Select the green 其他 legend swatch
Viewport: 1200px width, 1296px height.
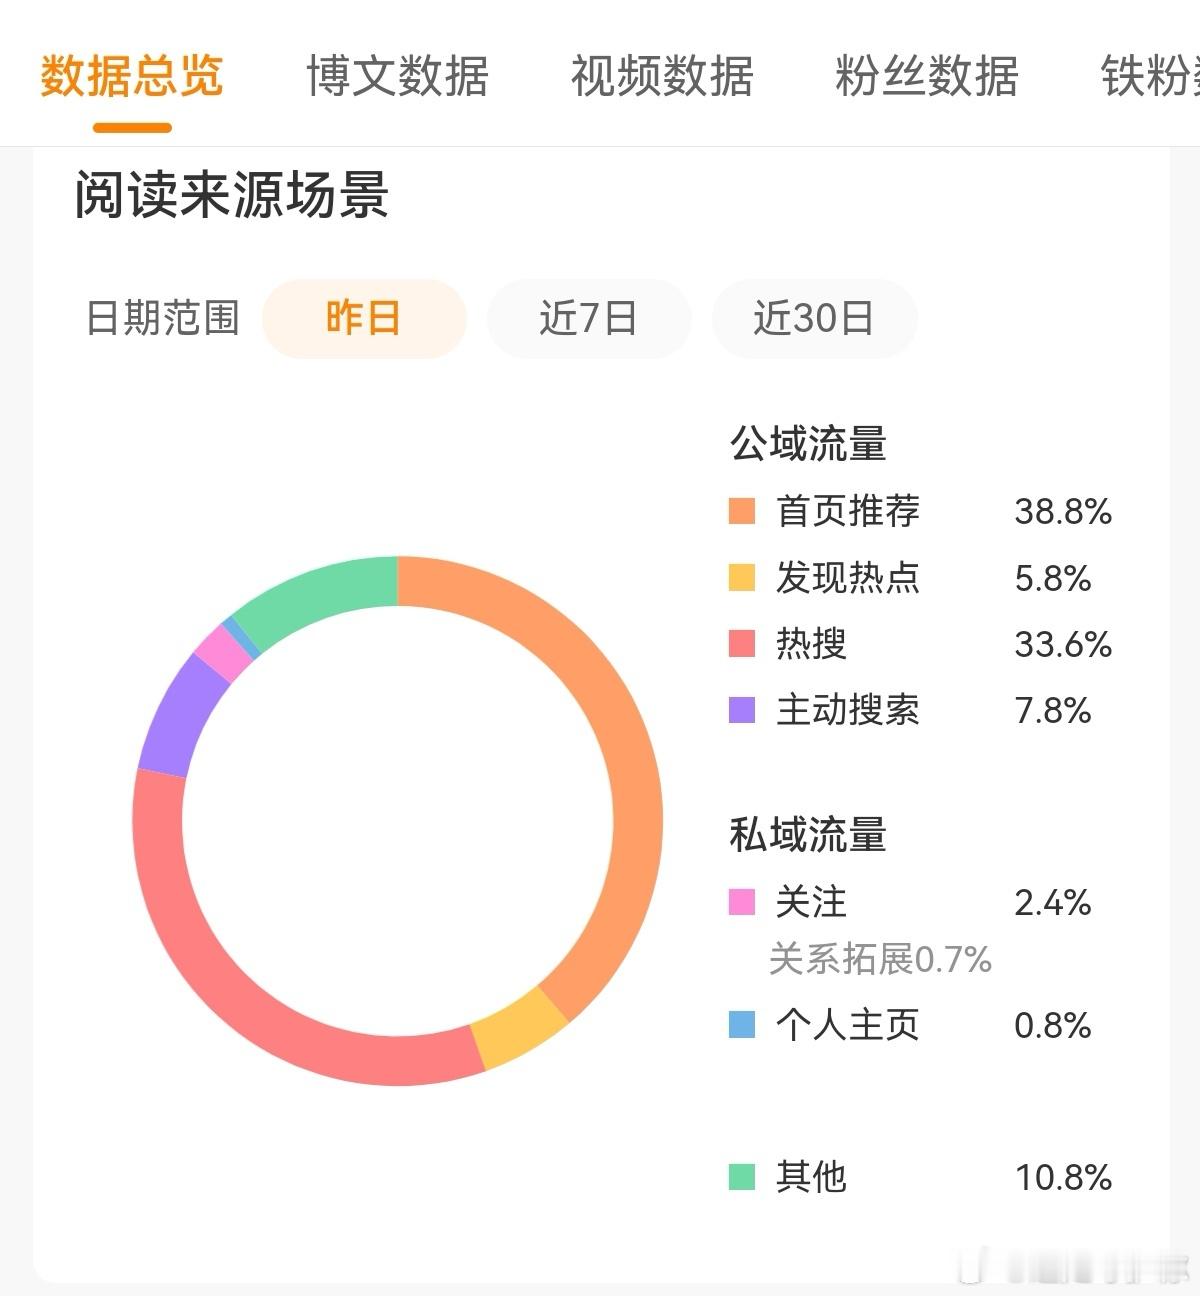point(740,1178)
